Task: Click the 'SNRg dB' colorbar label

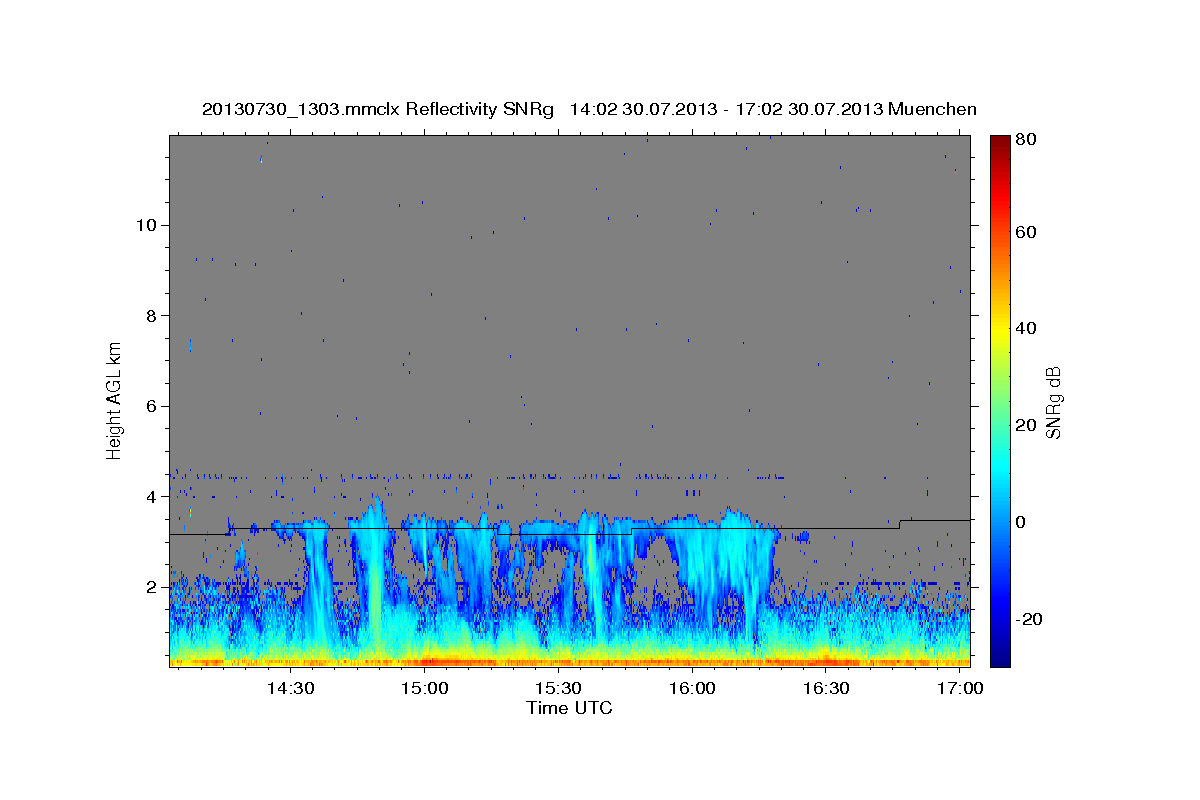Action: [x=1053, y=402]
